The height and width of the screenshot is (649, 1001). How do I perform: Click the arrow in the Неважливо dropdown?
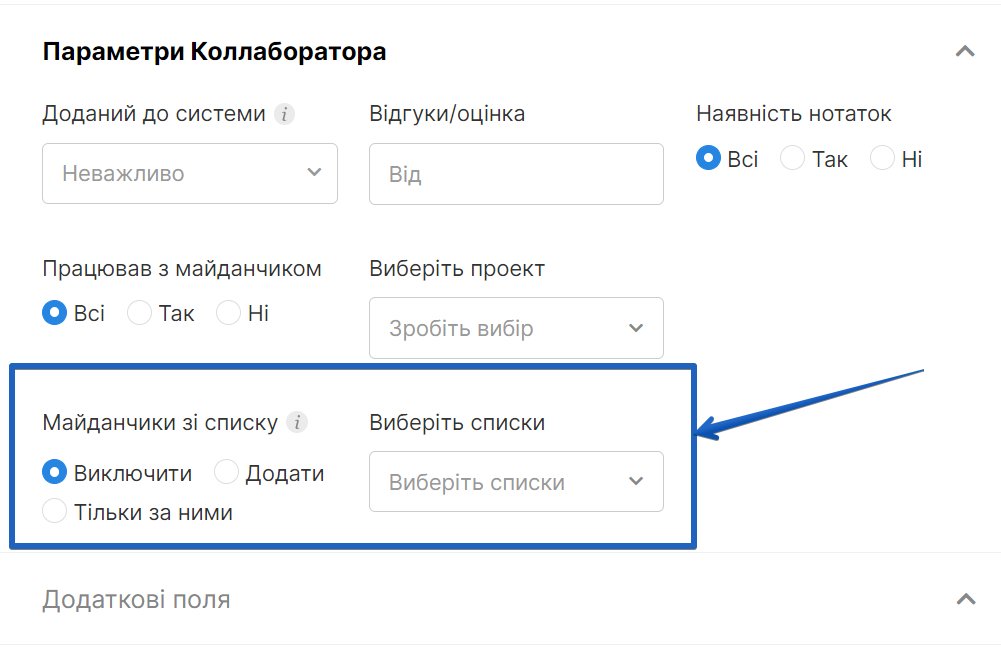coord(314,173)
